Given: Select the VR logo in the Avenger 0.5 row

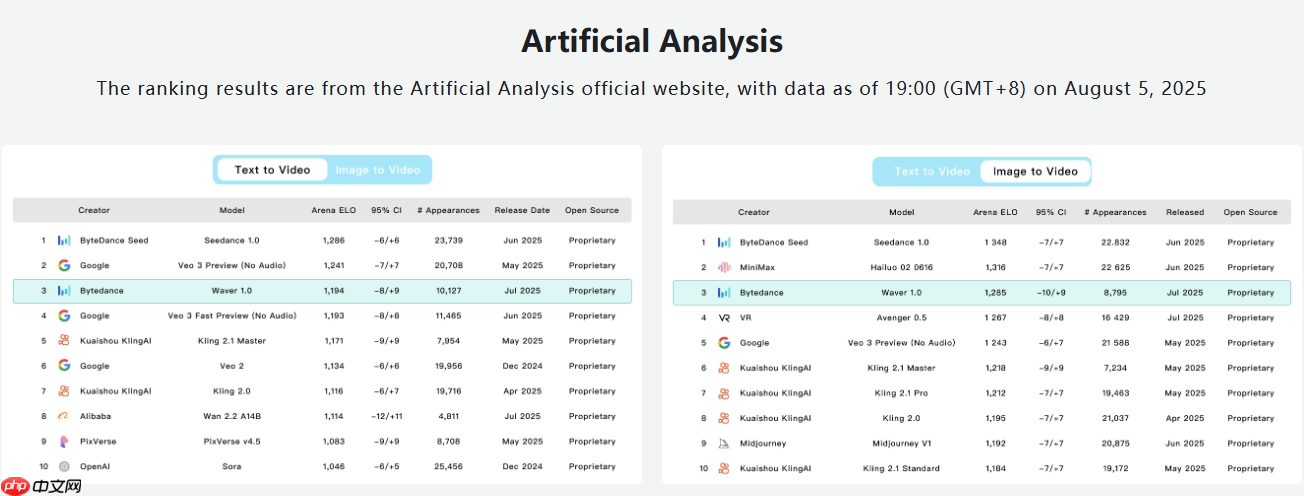Looking at the screenshot, I should point(724,317).
